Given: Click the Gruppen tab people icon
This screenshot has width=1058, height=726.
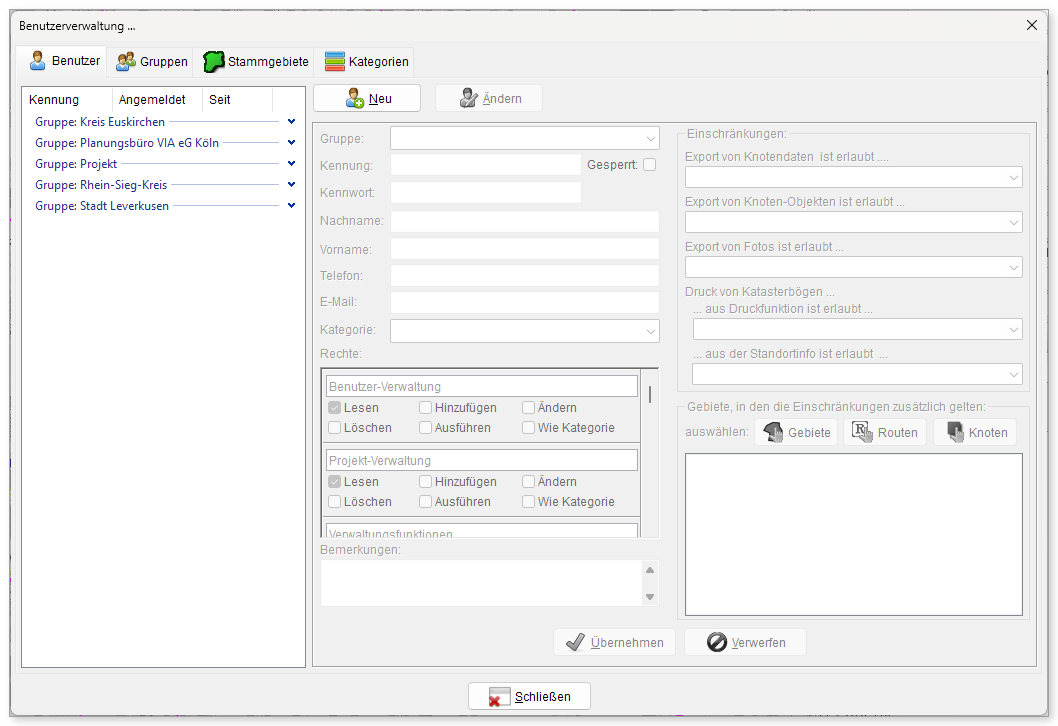Looking at the screenshot, I should coord(126,61).
